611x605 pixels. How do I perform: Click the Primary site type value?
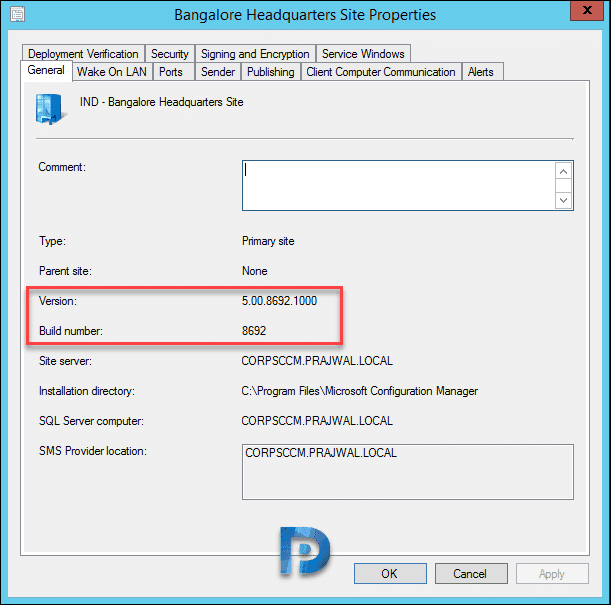(268, 241)
